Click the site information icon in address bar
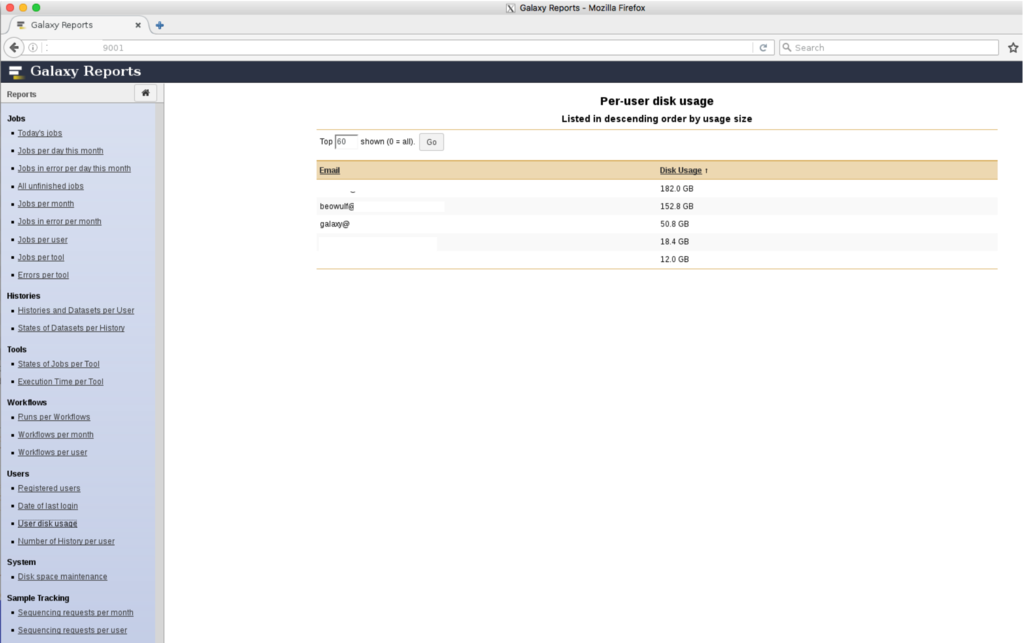This screenshot has height=643, width=1023. tap(33, 48)
